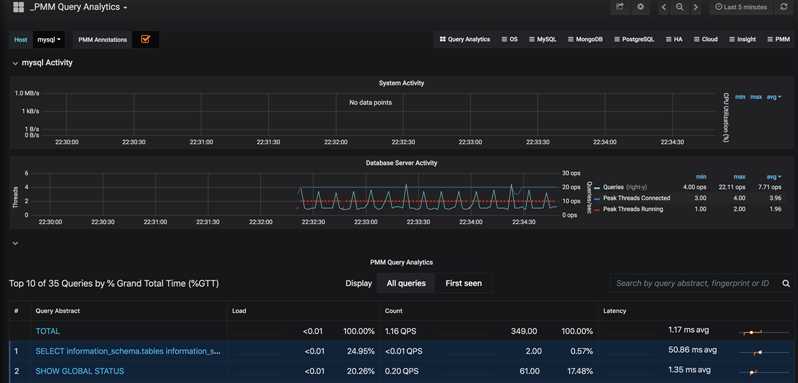Click the Latency column header
This screenshot has height=383, width=798.
614,311
